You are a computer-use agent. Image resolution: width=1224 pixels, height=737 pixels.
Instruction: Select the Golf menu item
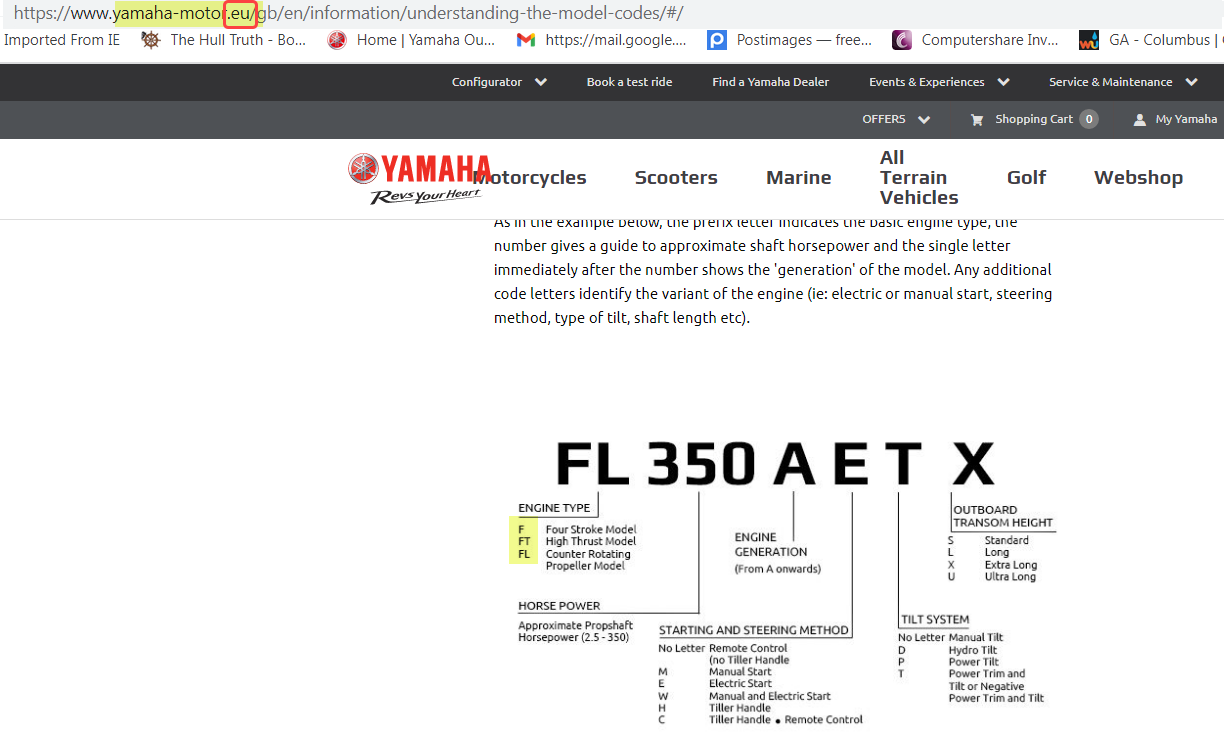click(1026, 177)
